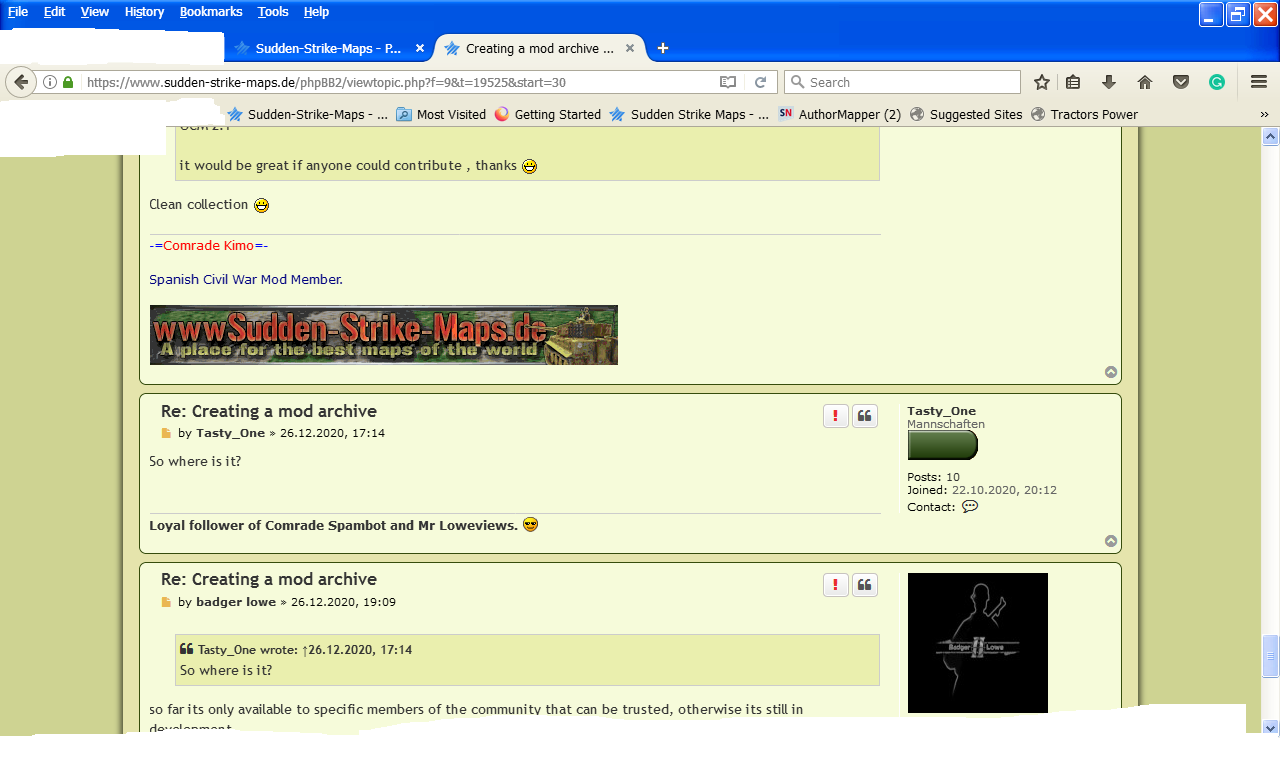
Task: Open the downloads arrow icon
Action: pyautogui.click(x=1109, y=82)
